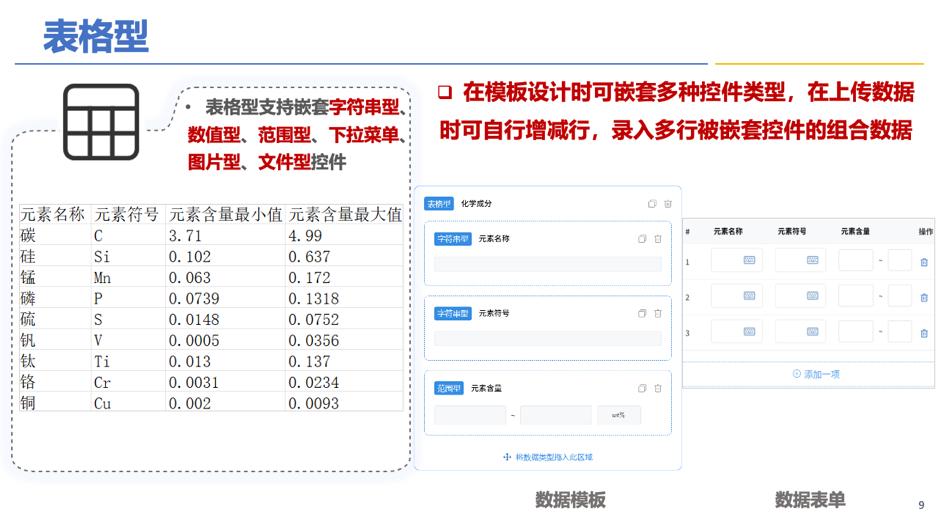Copy the 元素符号 string field
Viewport: 939px width, 528px height.
[x=642, y=313]
